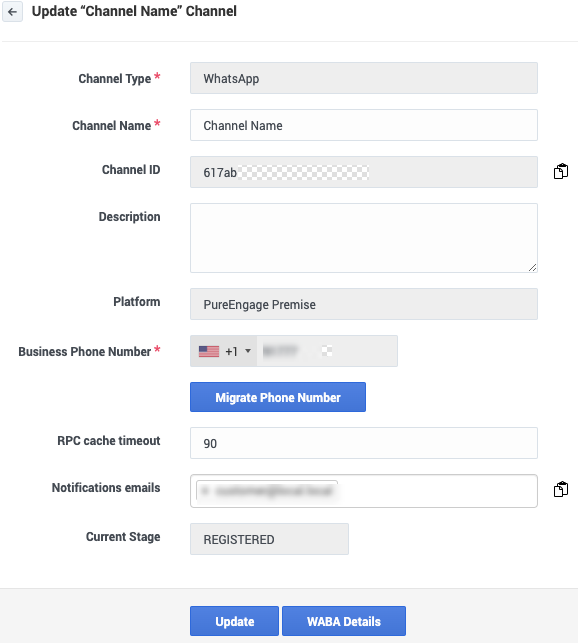This screenshot has height=643, width=578.
Task: Copy the notification emails to clipboard
Action: click(x=560, y=489)
